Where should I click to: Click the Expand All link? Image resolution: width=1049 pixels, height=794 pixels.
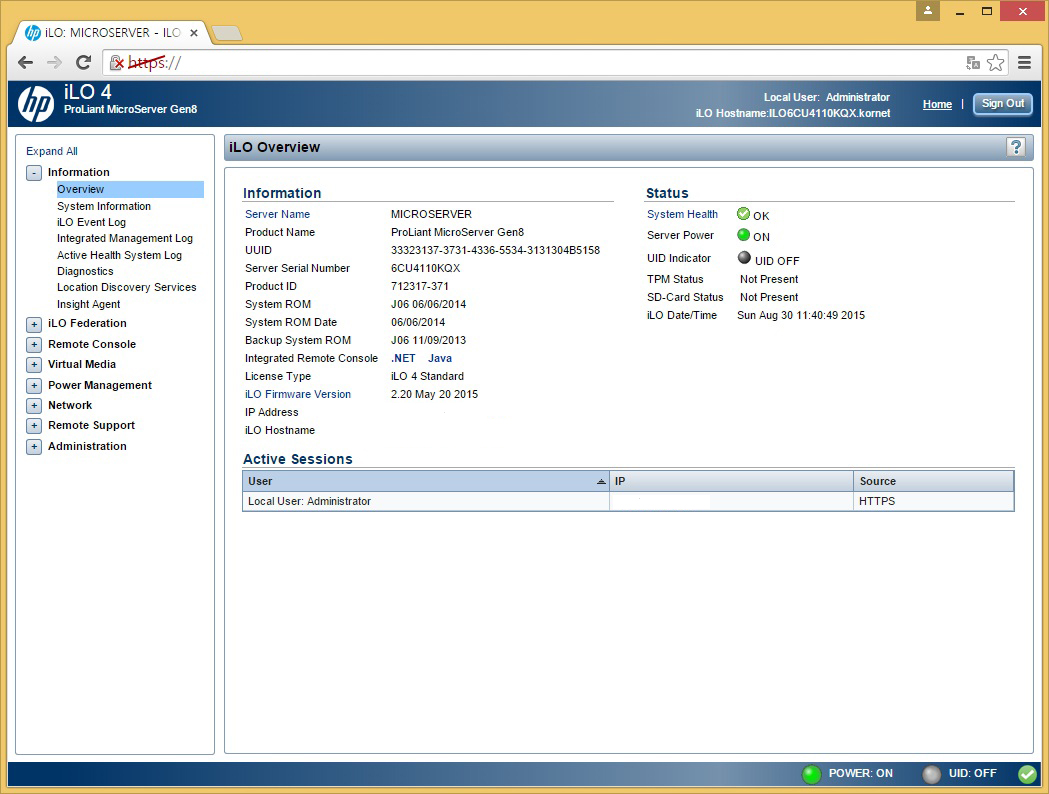click(x=52, y=151)
